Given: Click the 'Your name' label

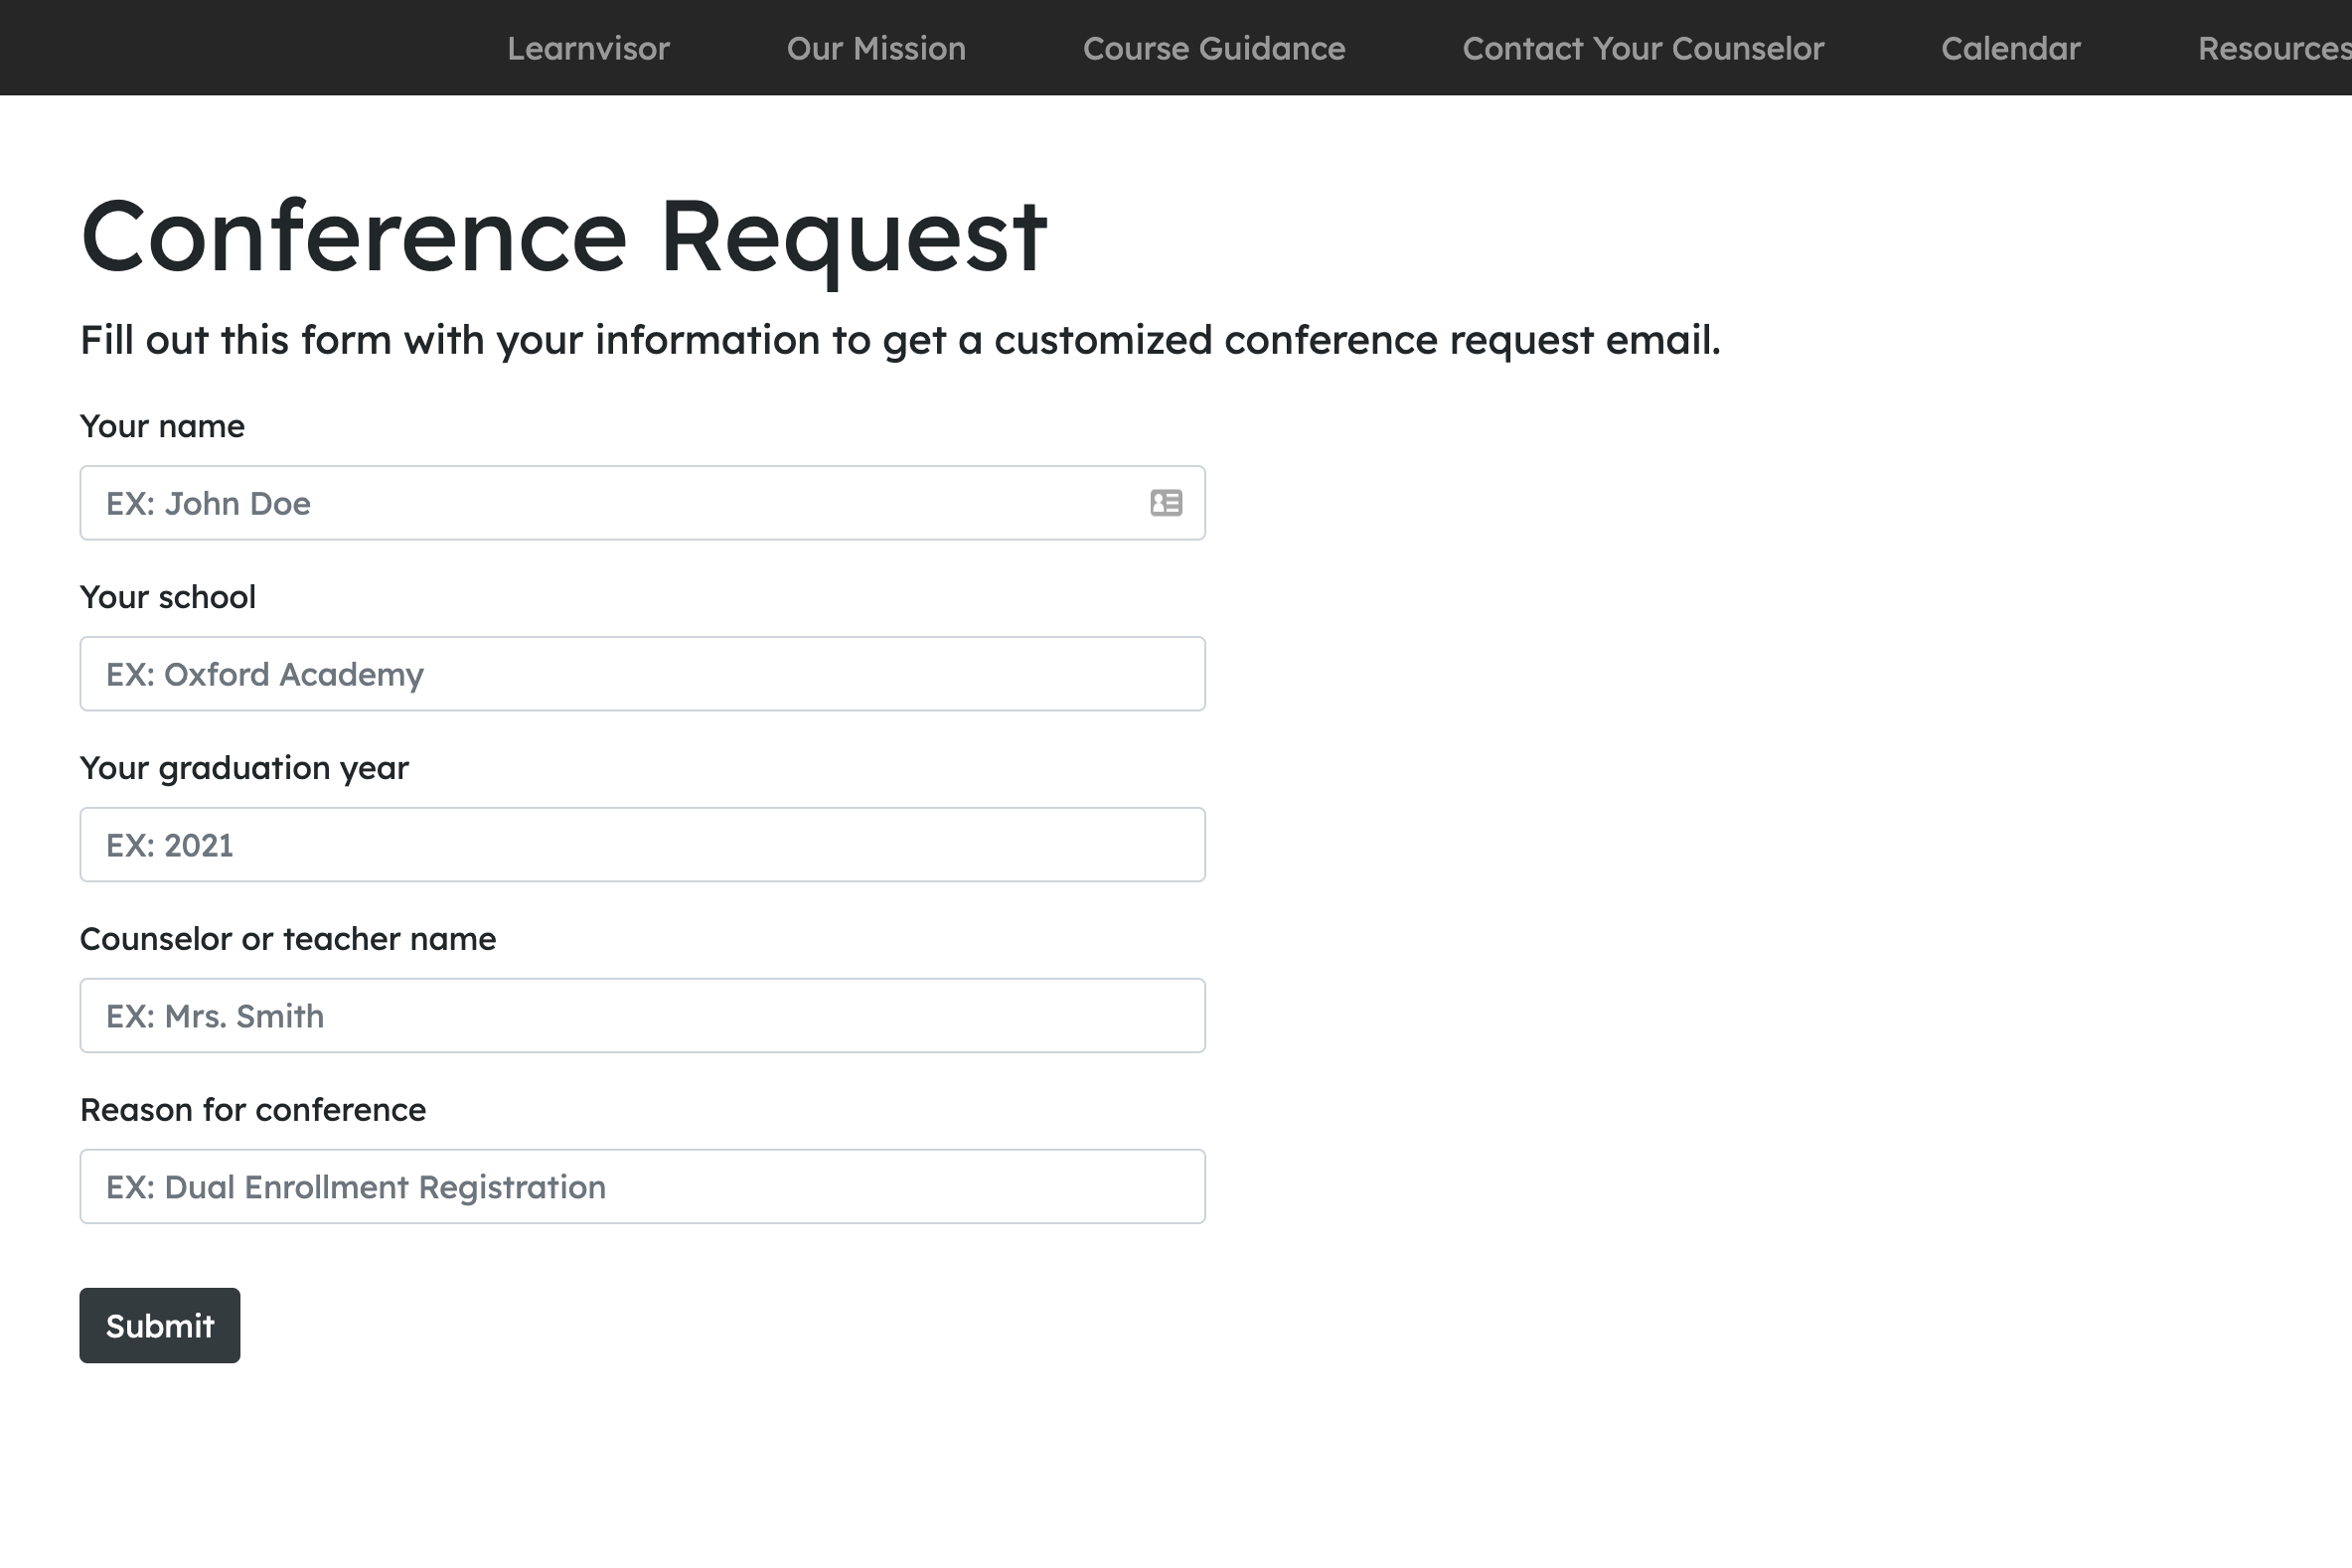Looking at the screenshot, I should tap(162, 427).
